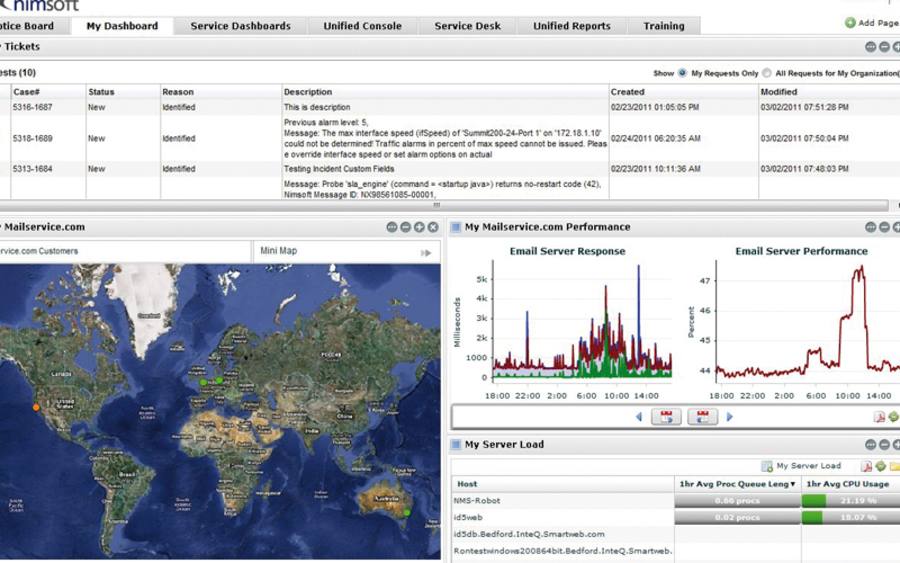Sort tickets by Modified column
The width and height of the screenshot is (900, 563).
coord(829,92)
